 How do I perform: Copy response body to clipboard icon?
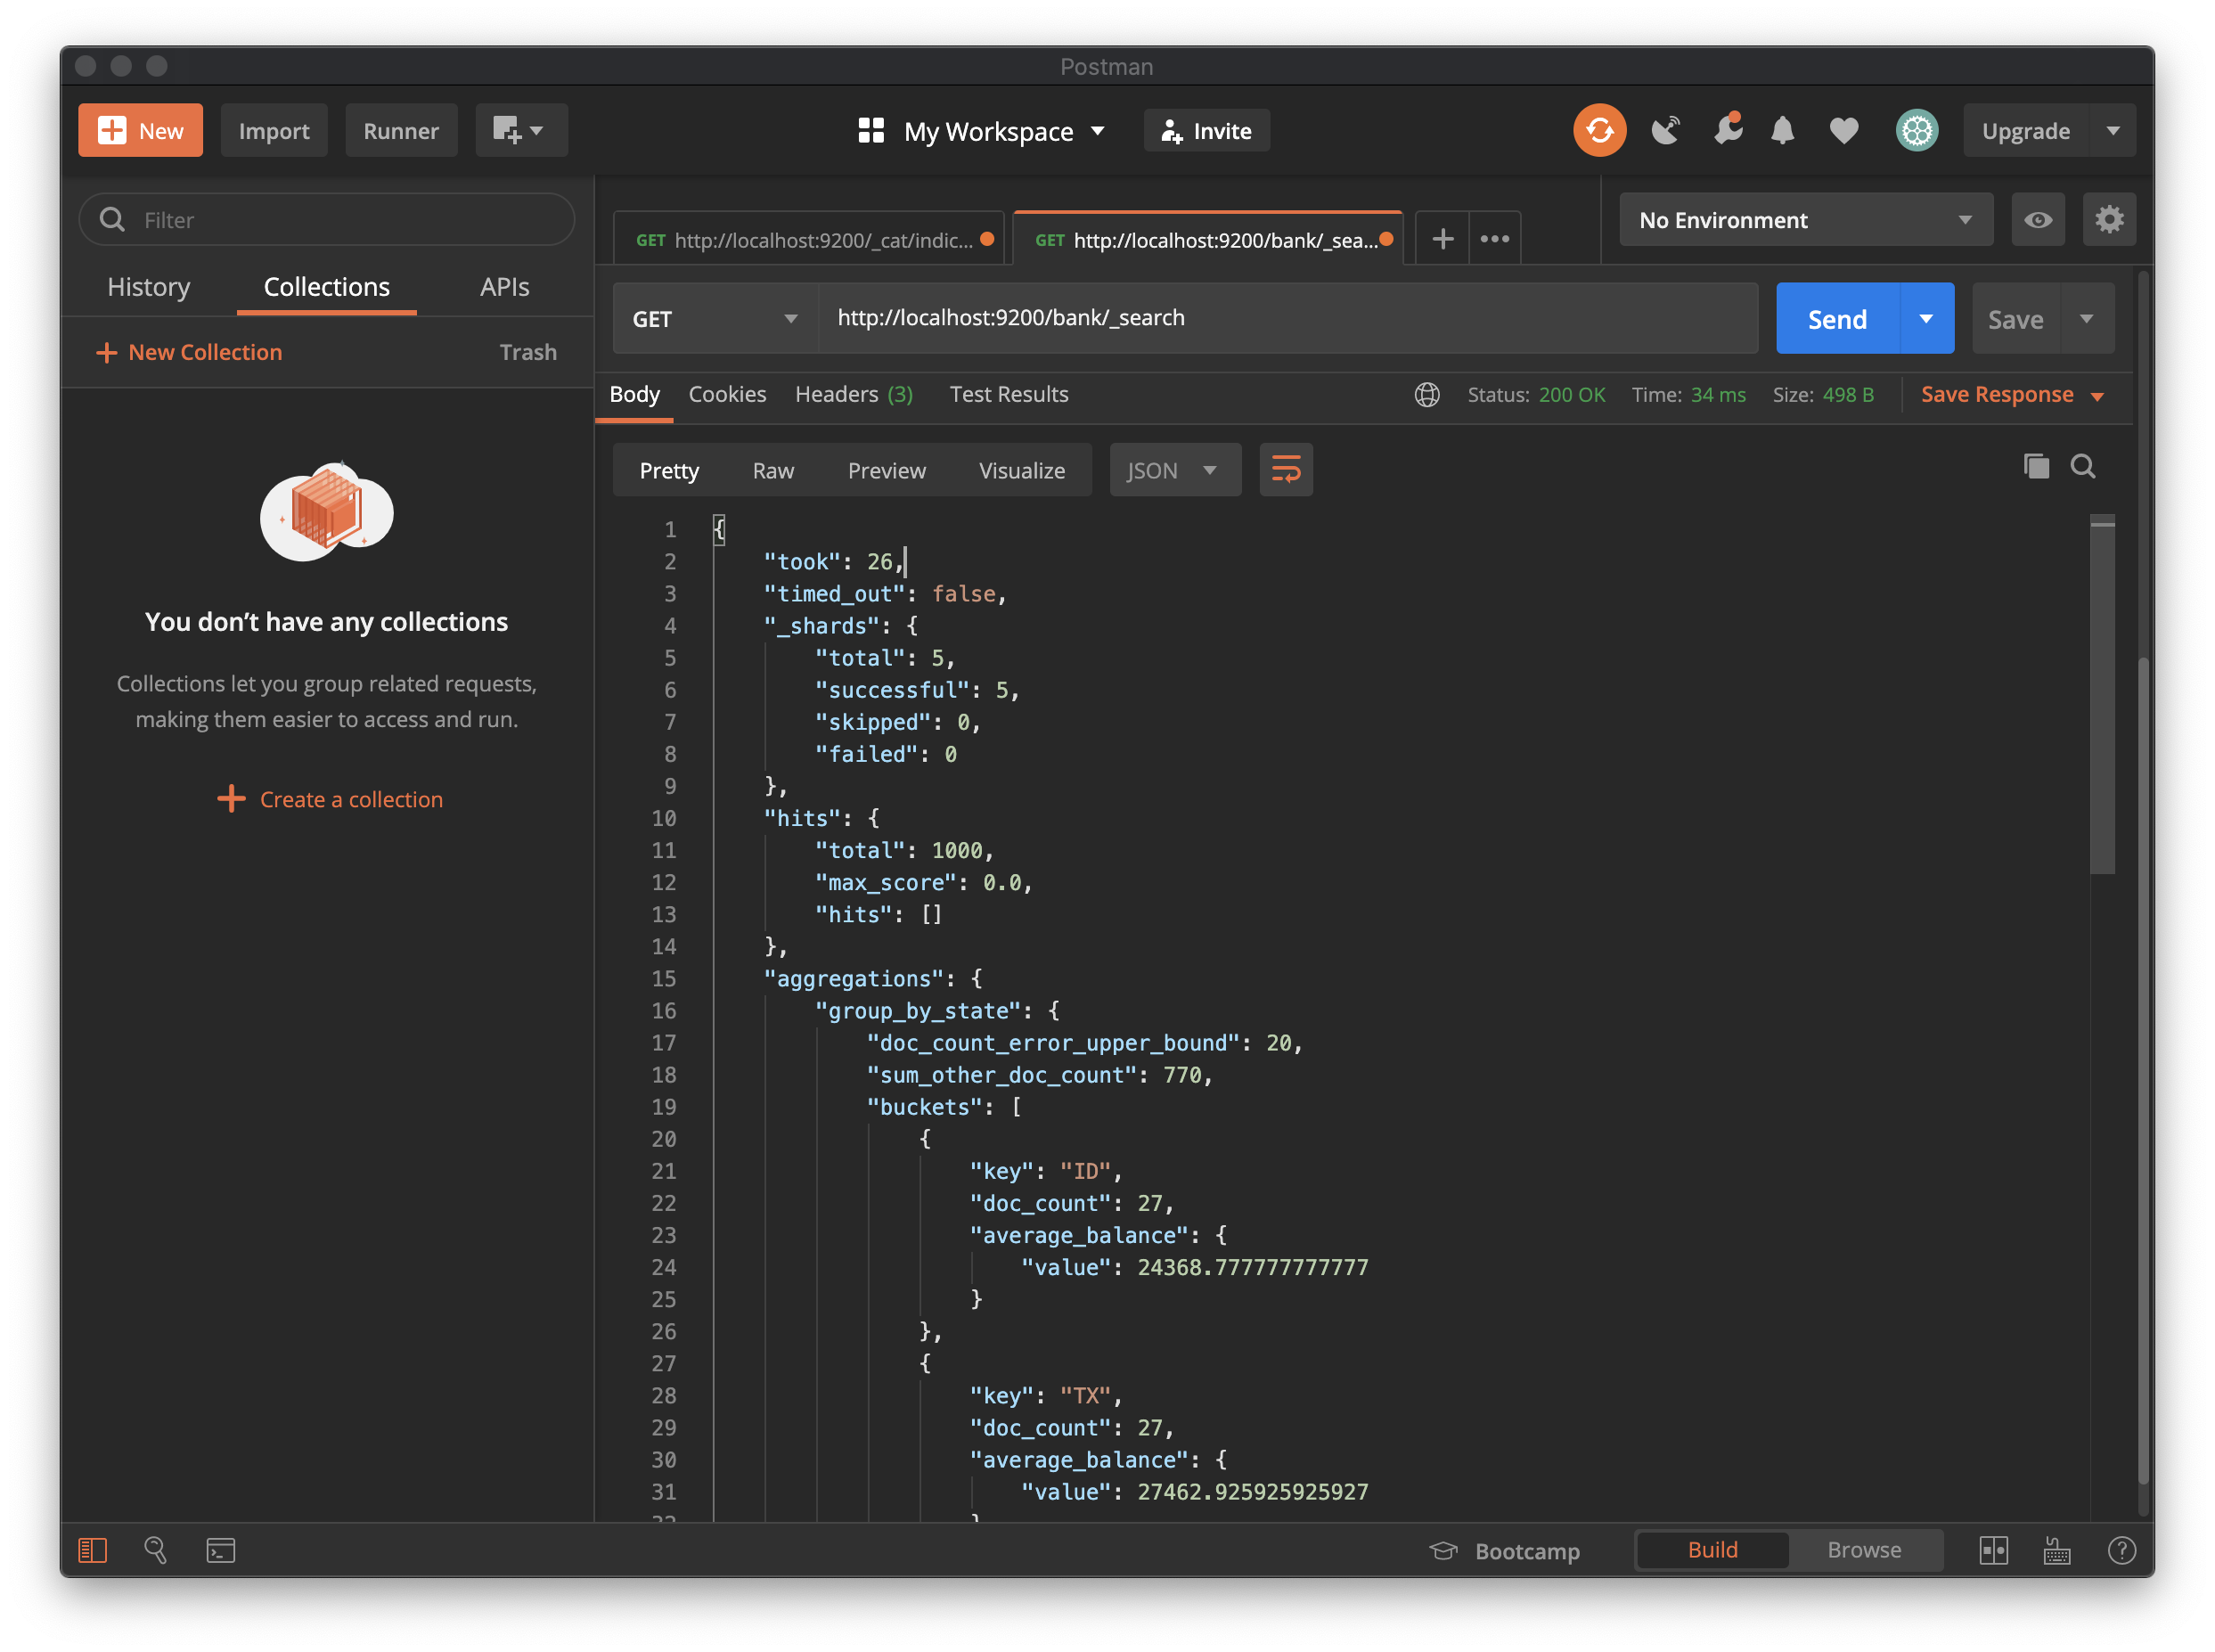[x=2036, y=467]
